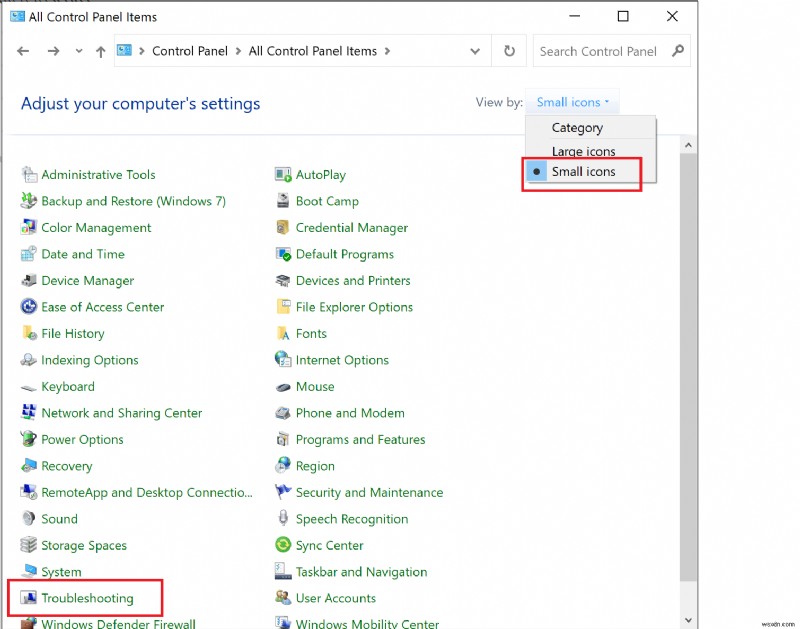Click the Fonts icon
800x629 pixels.
click(283, 334)
